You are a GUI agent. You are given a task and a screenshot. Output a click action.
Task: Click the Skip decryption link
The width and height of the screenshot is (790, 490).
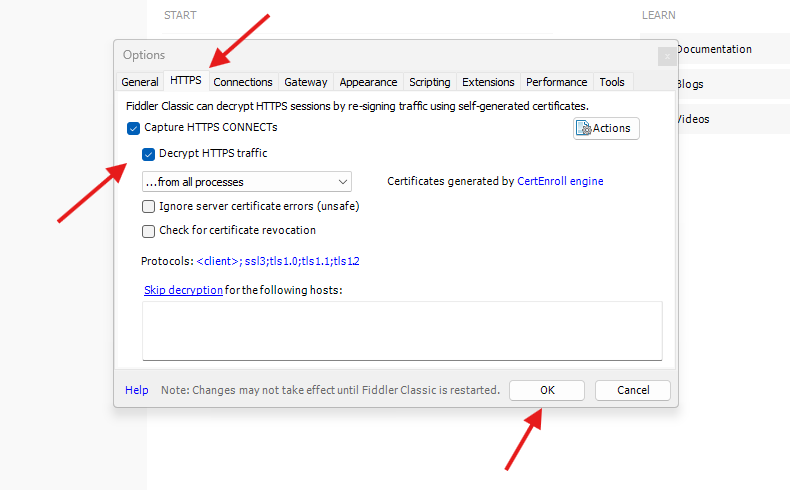point(183,291)
